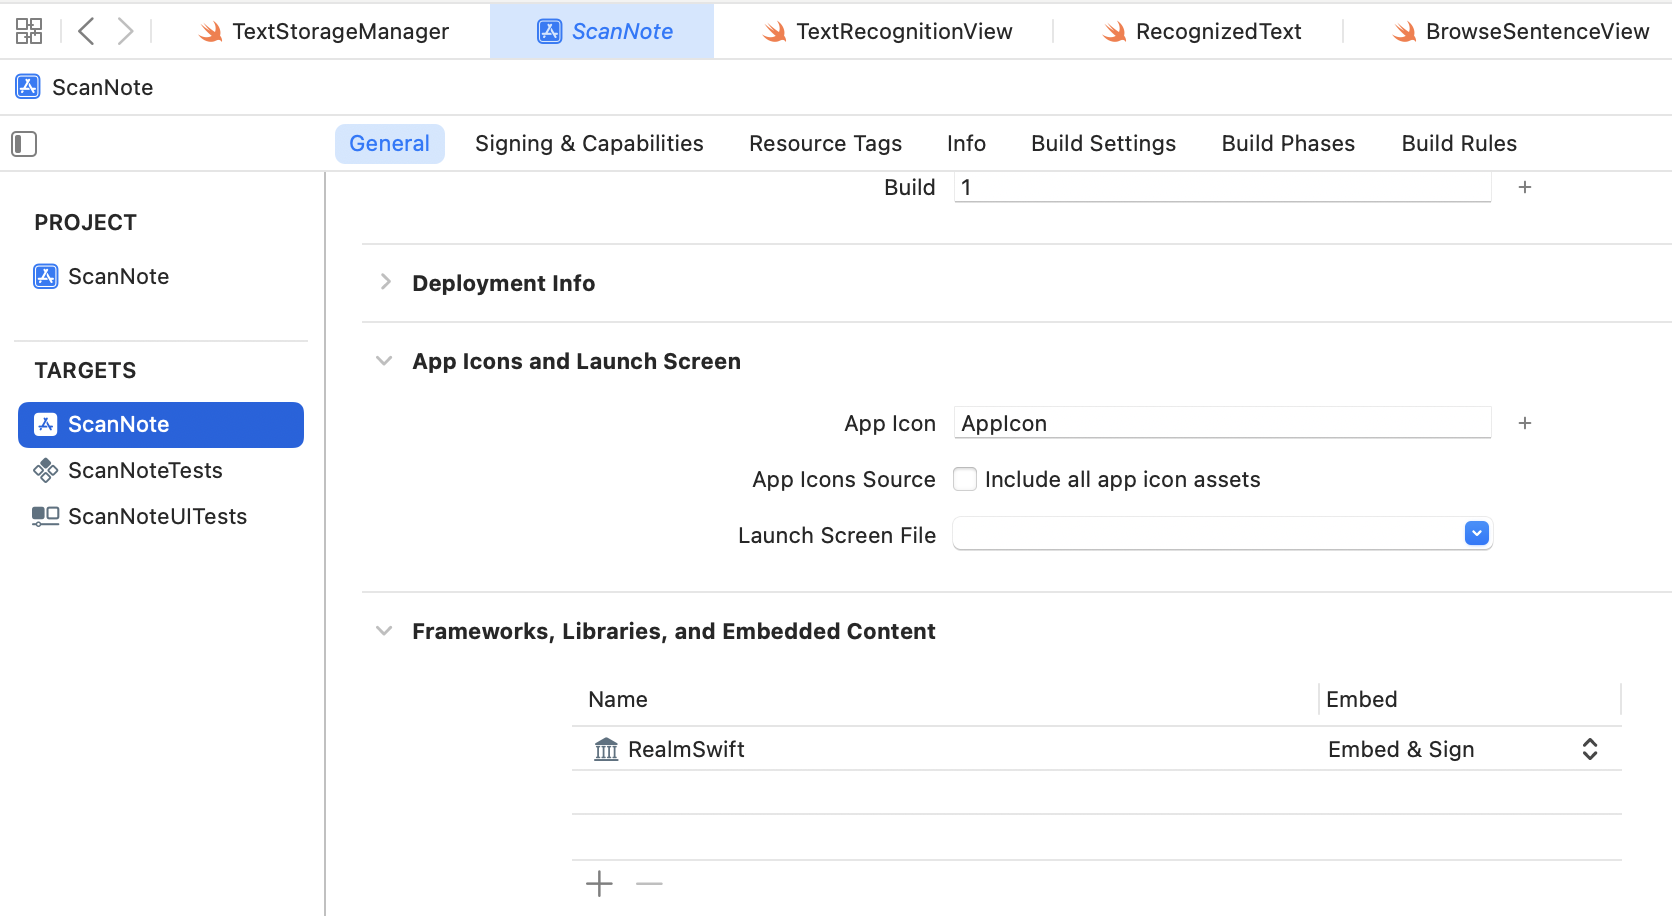Click the Name column header
The image size is (1672, 916).
click(618, 699)
